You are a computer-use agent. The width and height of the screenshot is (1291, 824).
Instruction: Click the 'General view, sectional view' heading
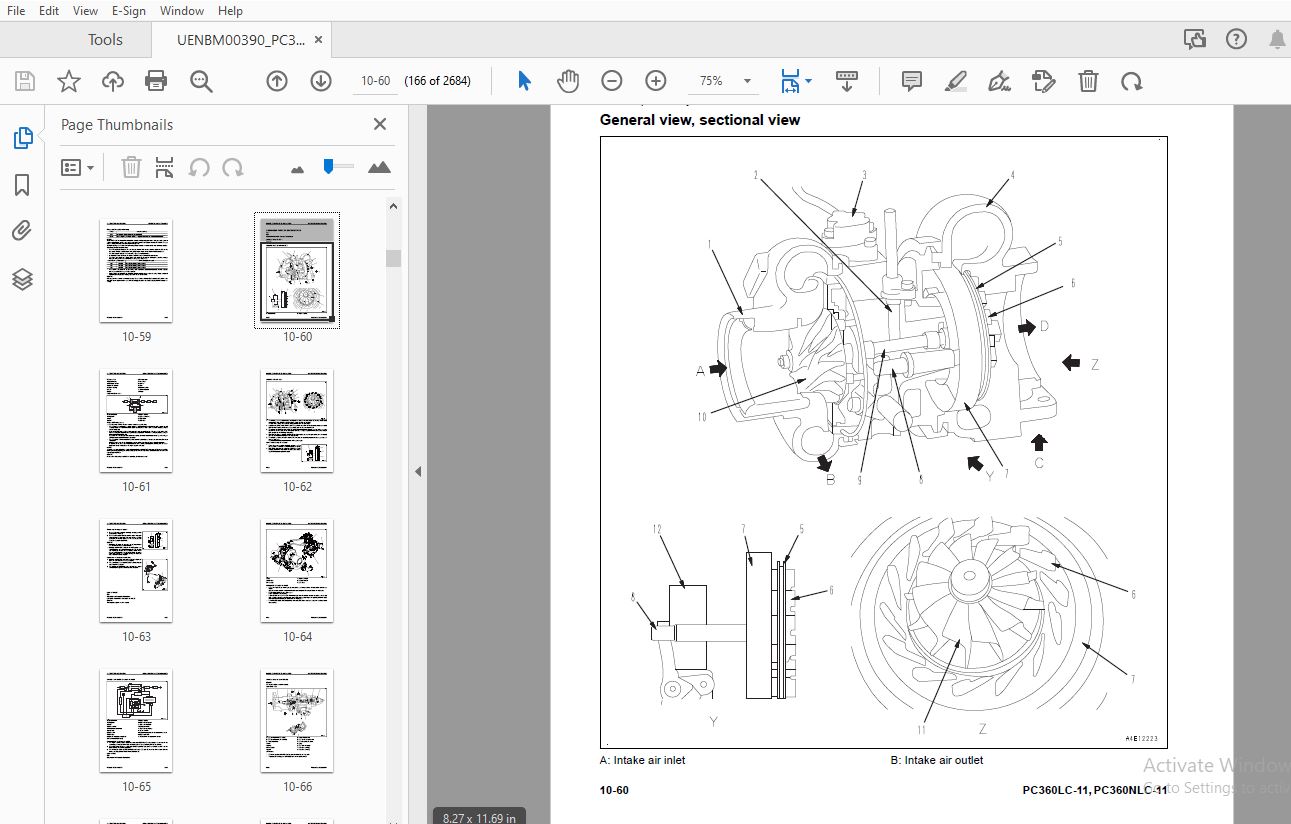[x=699, y=120]
